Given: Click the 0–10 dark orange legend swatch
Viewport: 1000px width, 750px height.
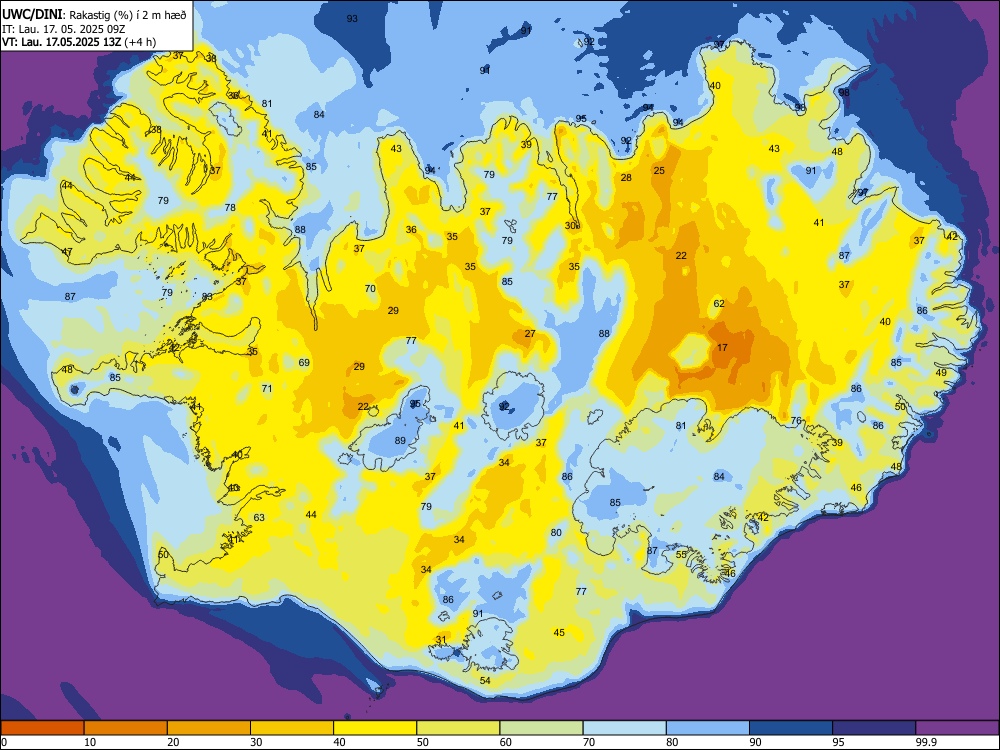Looking at the screenshot, I should (x=42, y=728).
